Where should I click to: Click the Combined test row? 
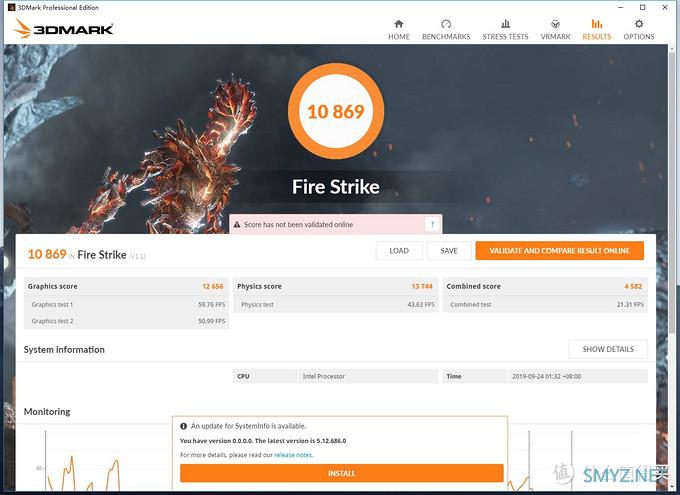pos(546,305)
